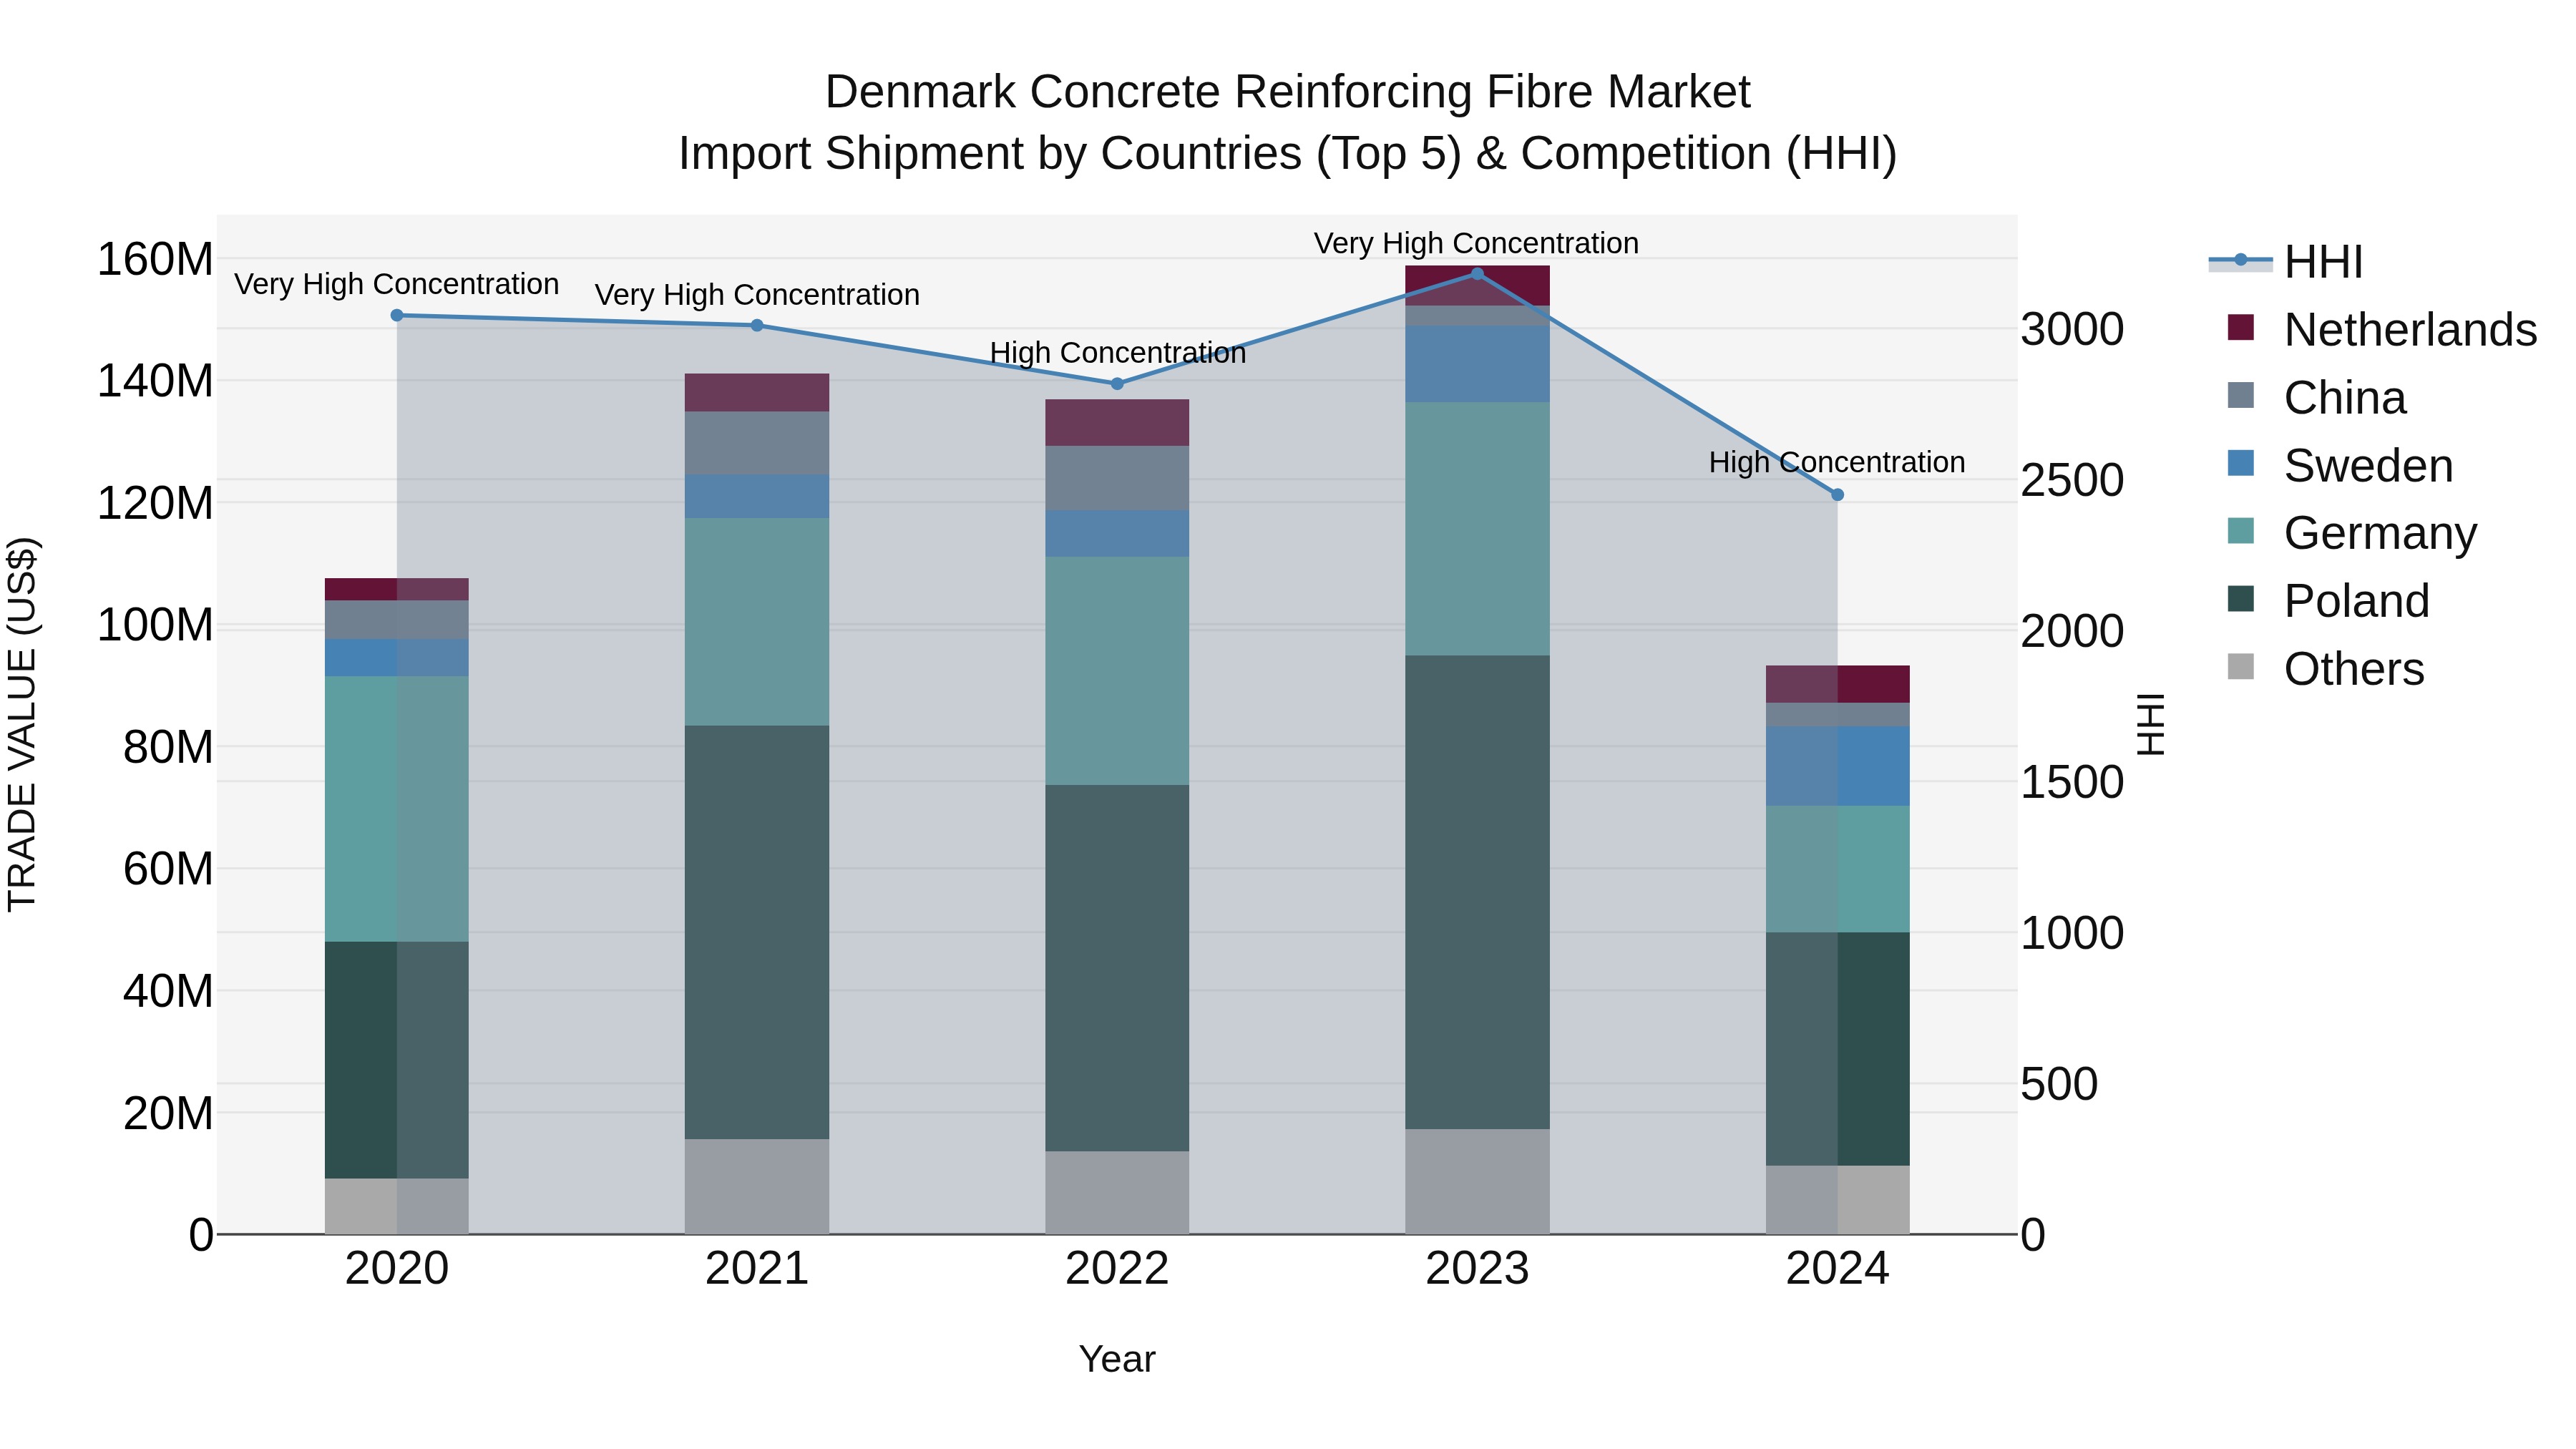Toggle the Sweden legend entry
2576x1449 pixels.
click(2340, 465)
